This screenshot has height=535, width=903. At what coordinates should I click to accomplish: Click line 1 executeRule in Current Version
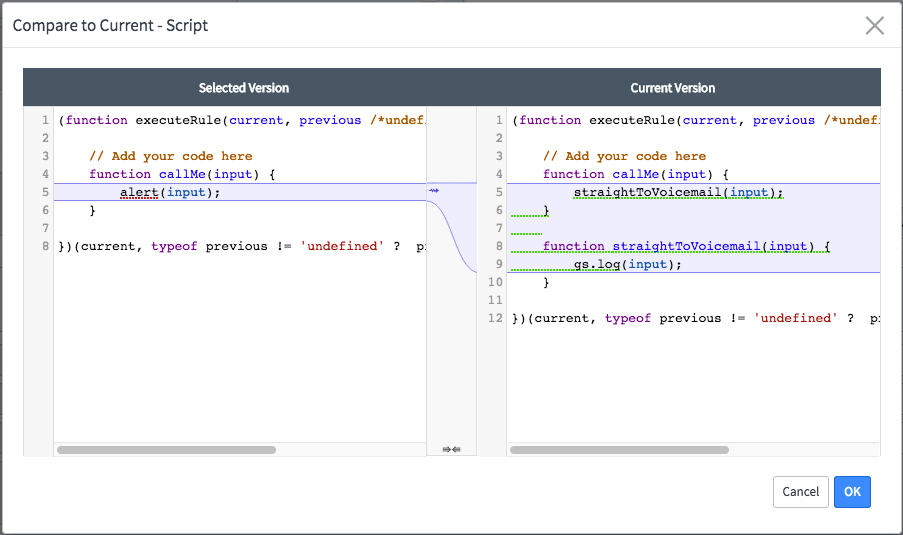(x=696, y=120)
